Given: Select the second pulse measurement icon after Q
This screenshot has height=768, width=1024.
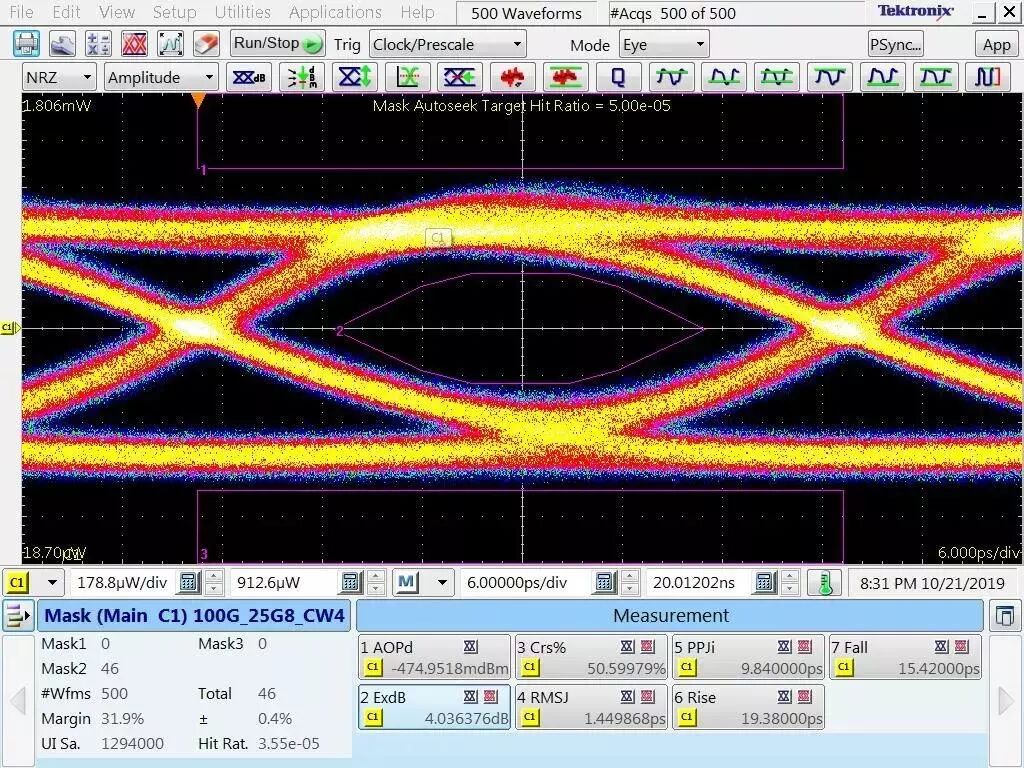Looking at the screenshot, I should (724, 77).
